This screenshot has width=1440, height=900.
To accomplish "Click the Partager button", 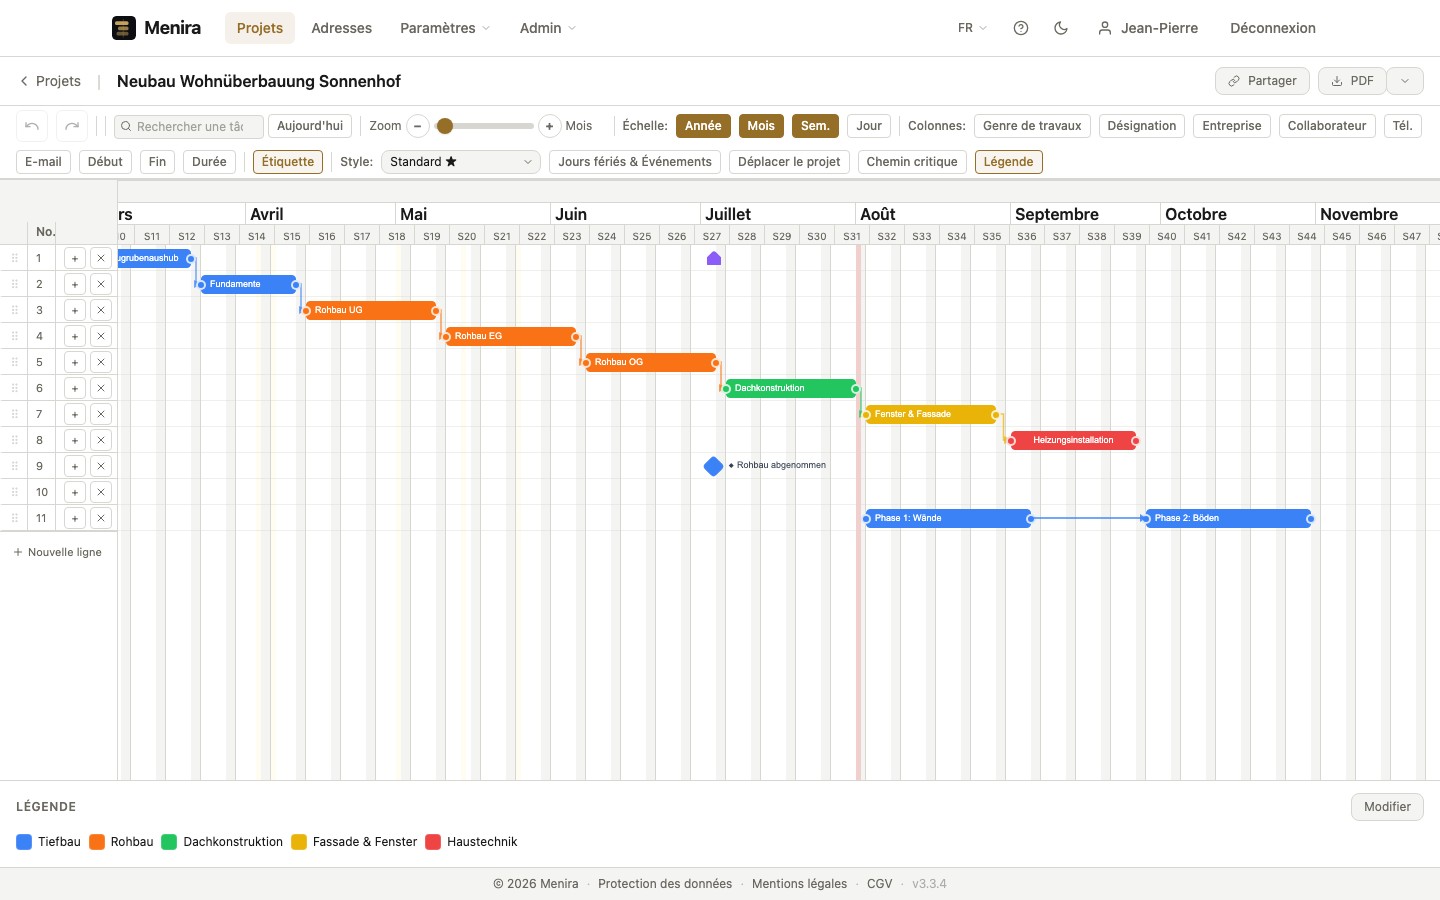I will tap(1262, 81).
